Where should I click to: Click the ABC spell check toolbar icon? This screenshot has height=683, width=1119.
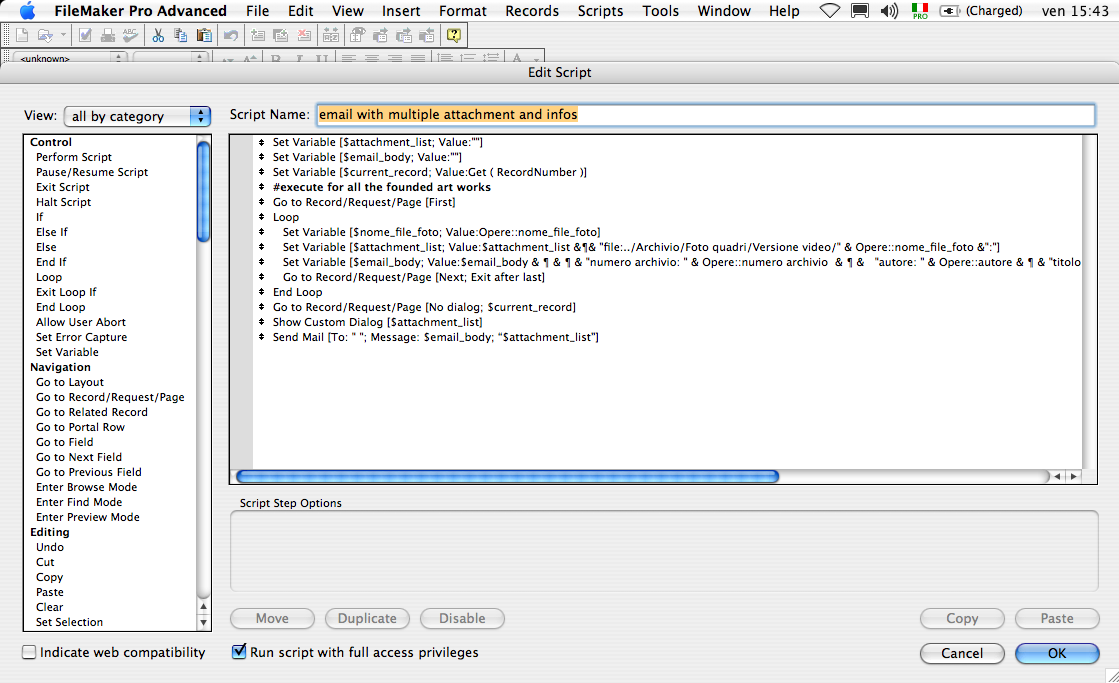pos(130,35)
